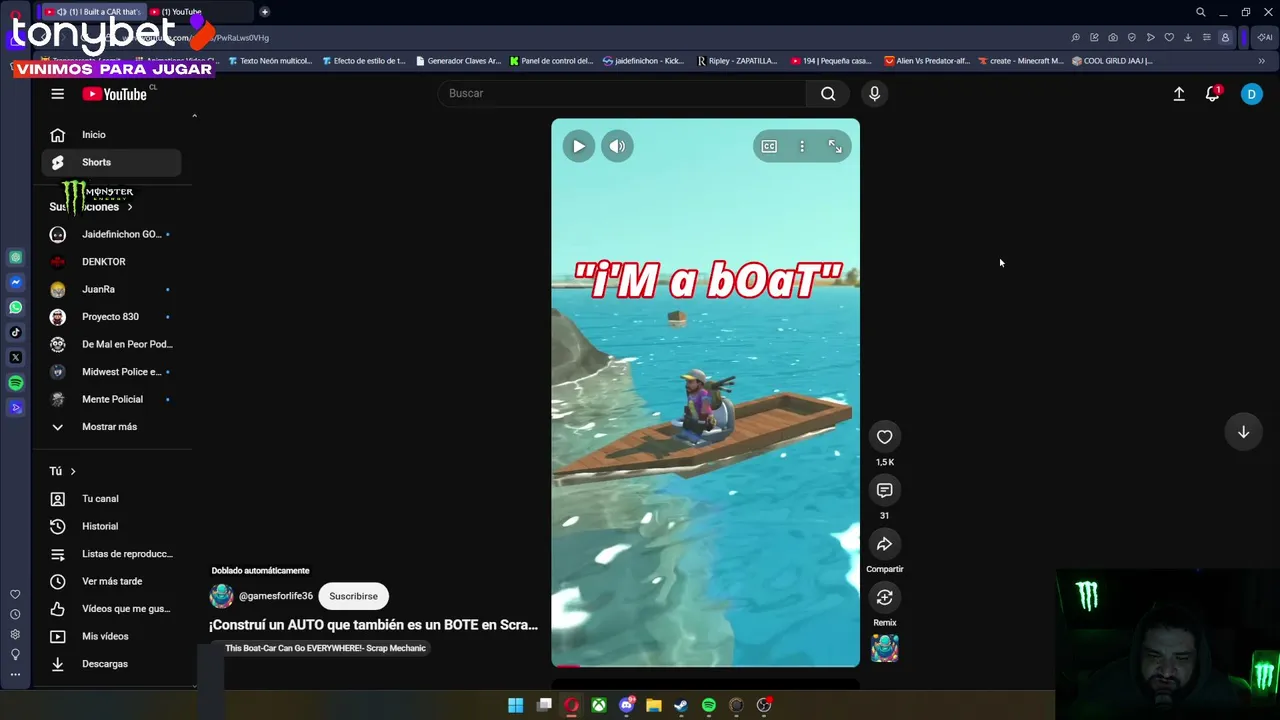Open Spotify in the Opera sidebar
This screenshot has height=720, width=1280.
pos(15,383)
